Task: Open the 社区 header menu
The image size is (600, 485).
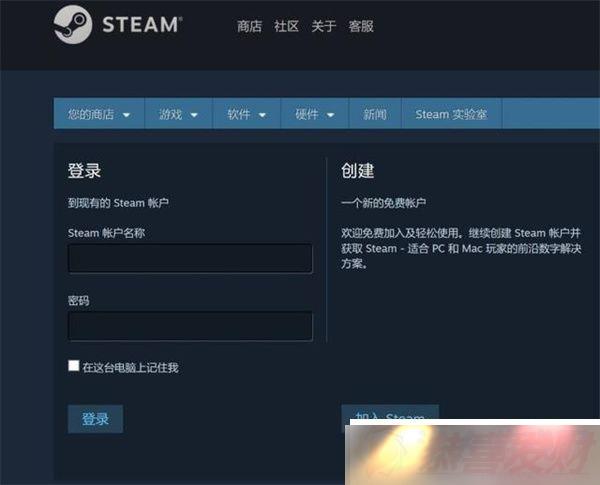Action: click(286, 26)
